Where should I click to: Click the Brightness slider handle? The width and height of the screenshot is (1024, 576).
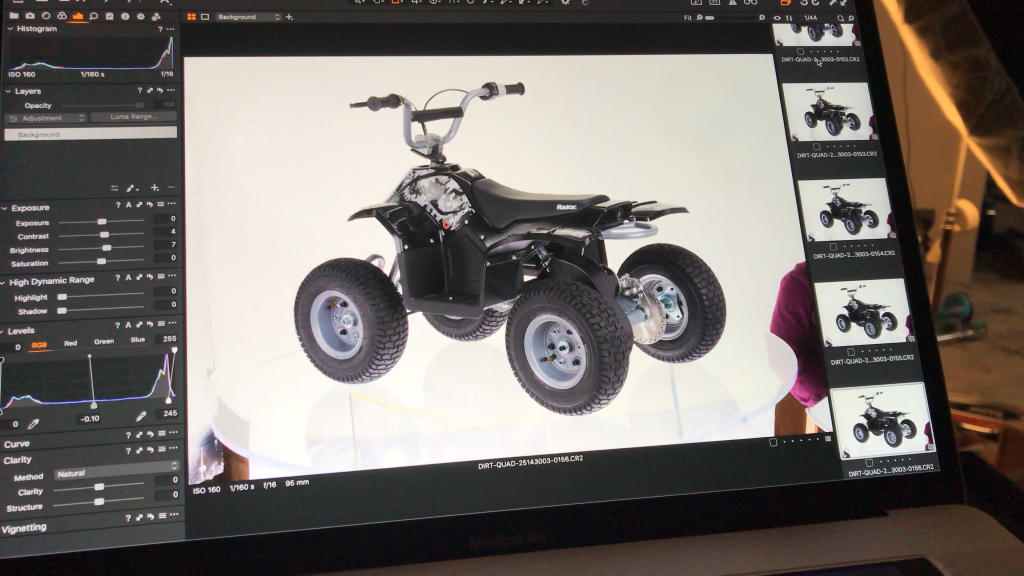104,247
